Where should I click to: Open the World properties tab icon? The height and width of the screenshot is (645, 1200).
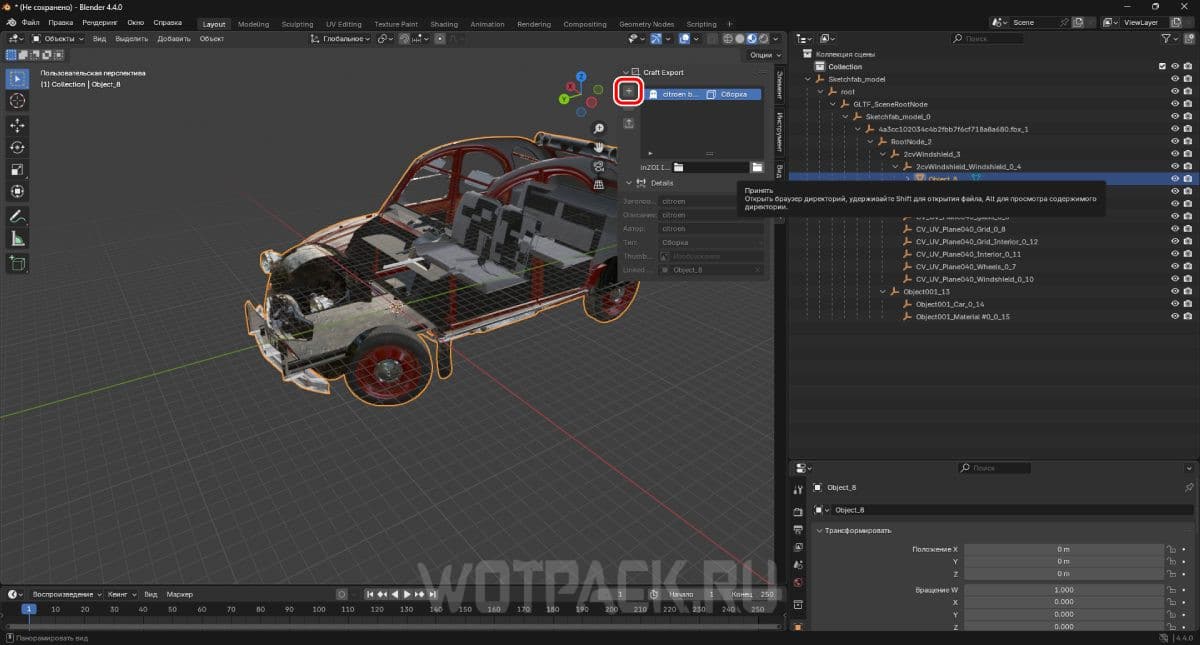point(798,583)
